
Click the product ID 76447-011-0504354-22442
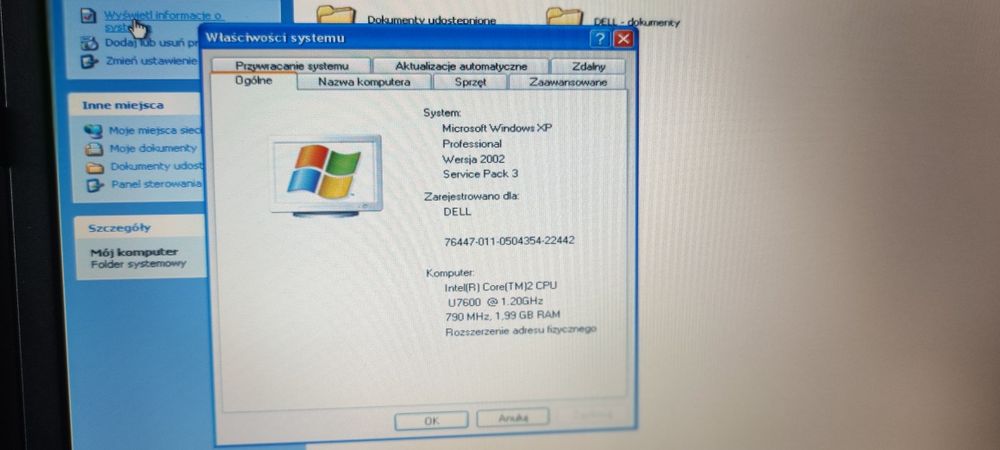pyautogui.click(x=509, y=241)
